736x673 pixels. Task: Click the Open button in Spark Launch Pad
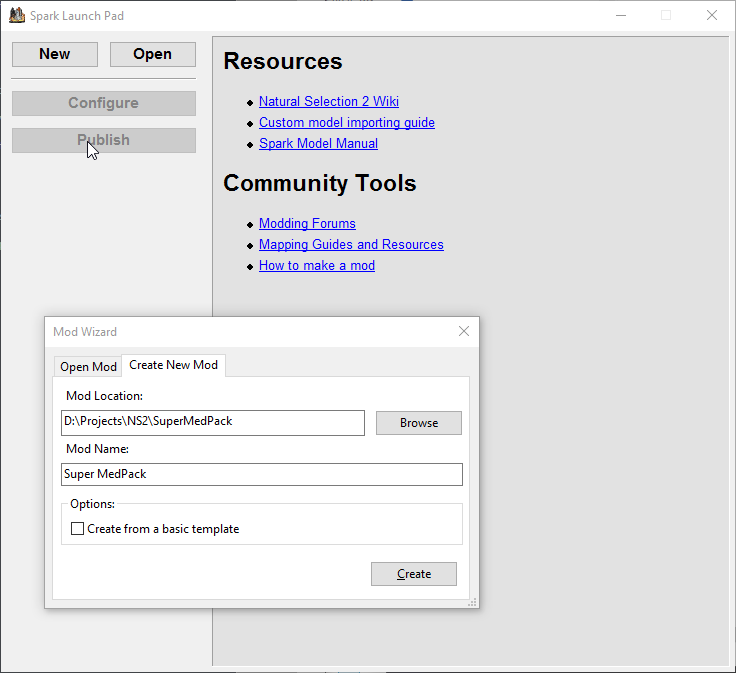[153, 54]
